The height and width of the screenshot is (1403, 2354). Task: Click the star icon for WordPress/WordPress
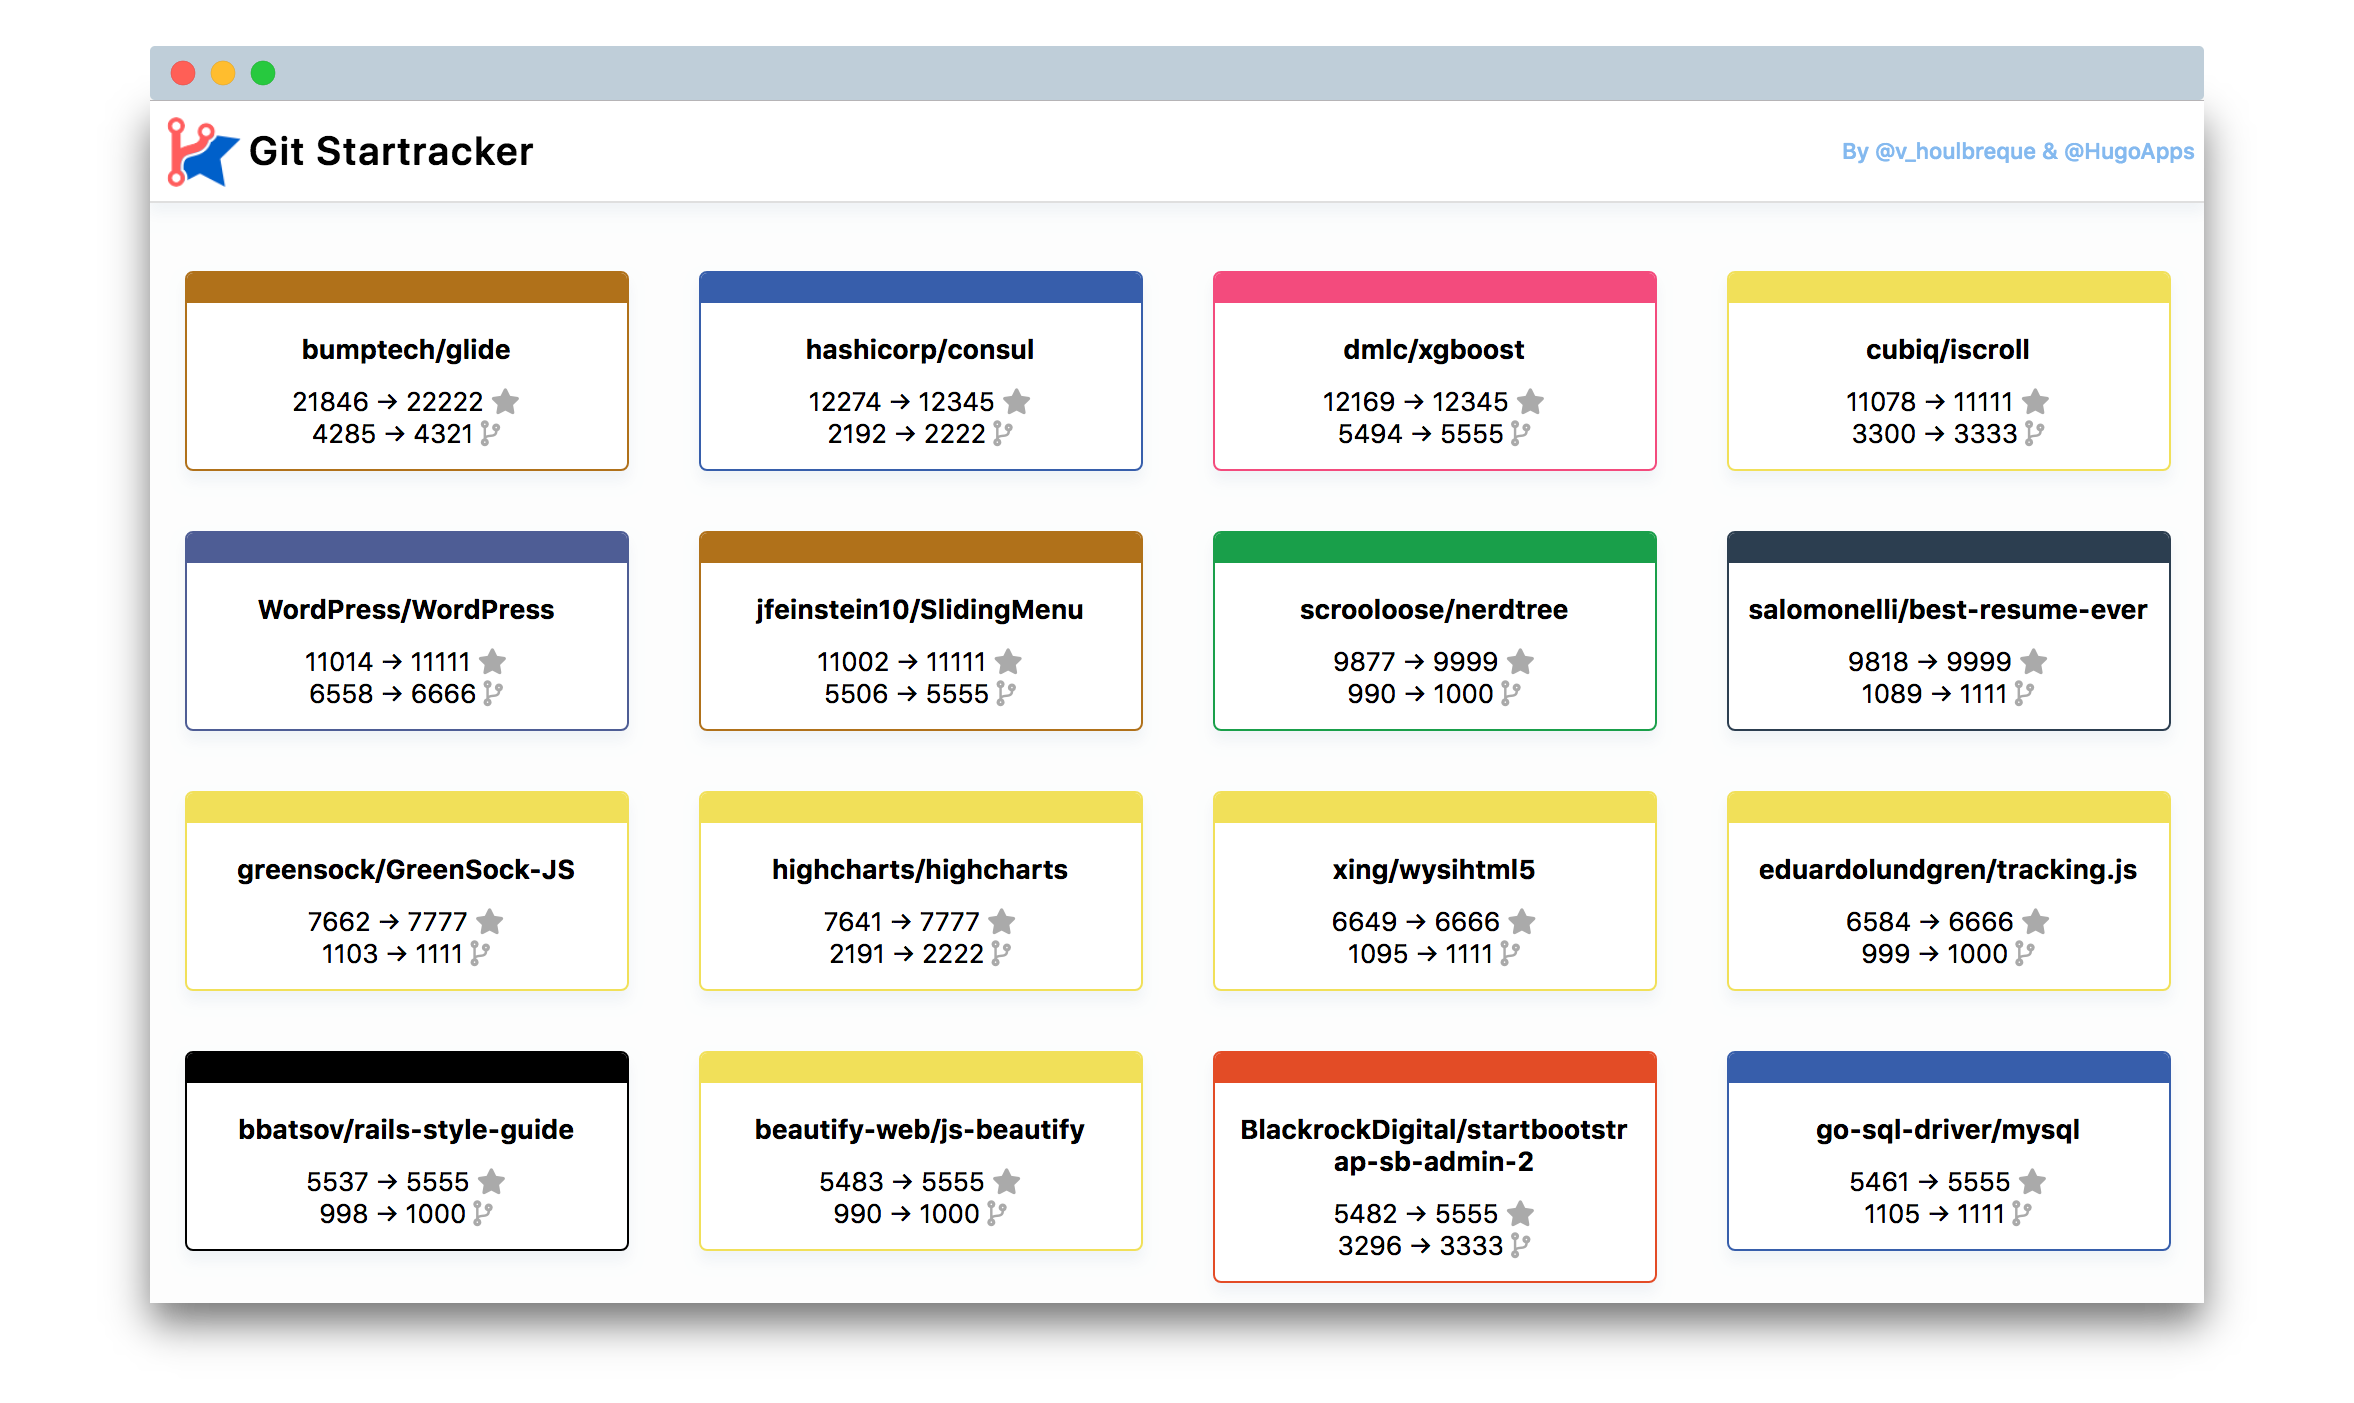491,661
